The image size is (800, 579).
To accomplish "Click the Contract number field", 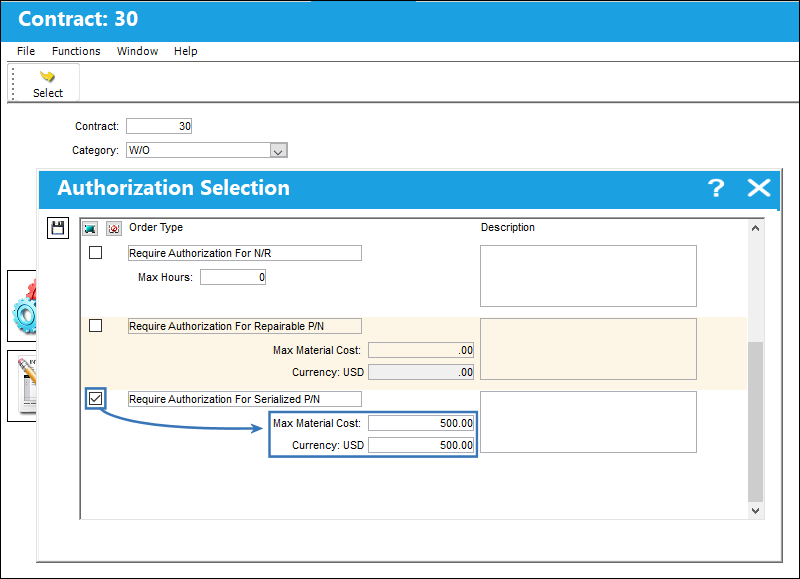I will (159, 126).
